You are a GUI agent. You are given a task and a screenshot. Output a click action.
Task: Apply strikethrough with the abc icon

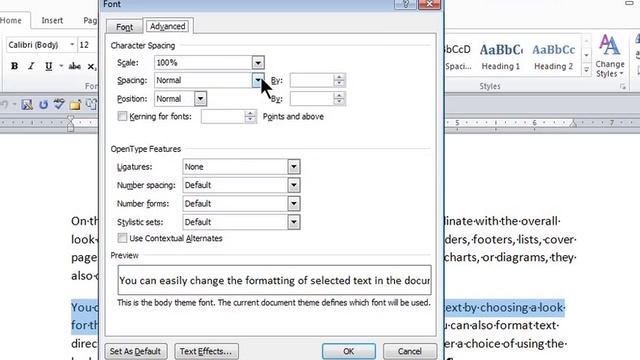click(x=74, y=66)
